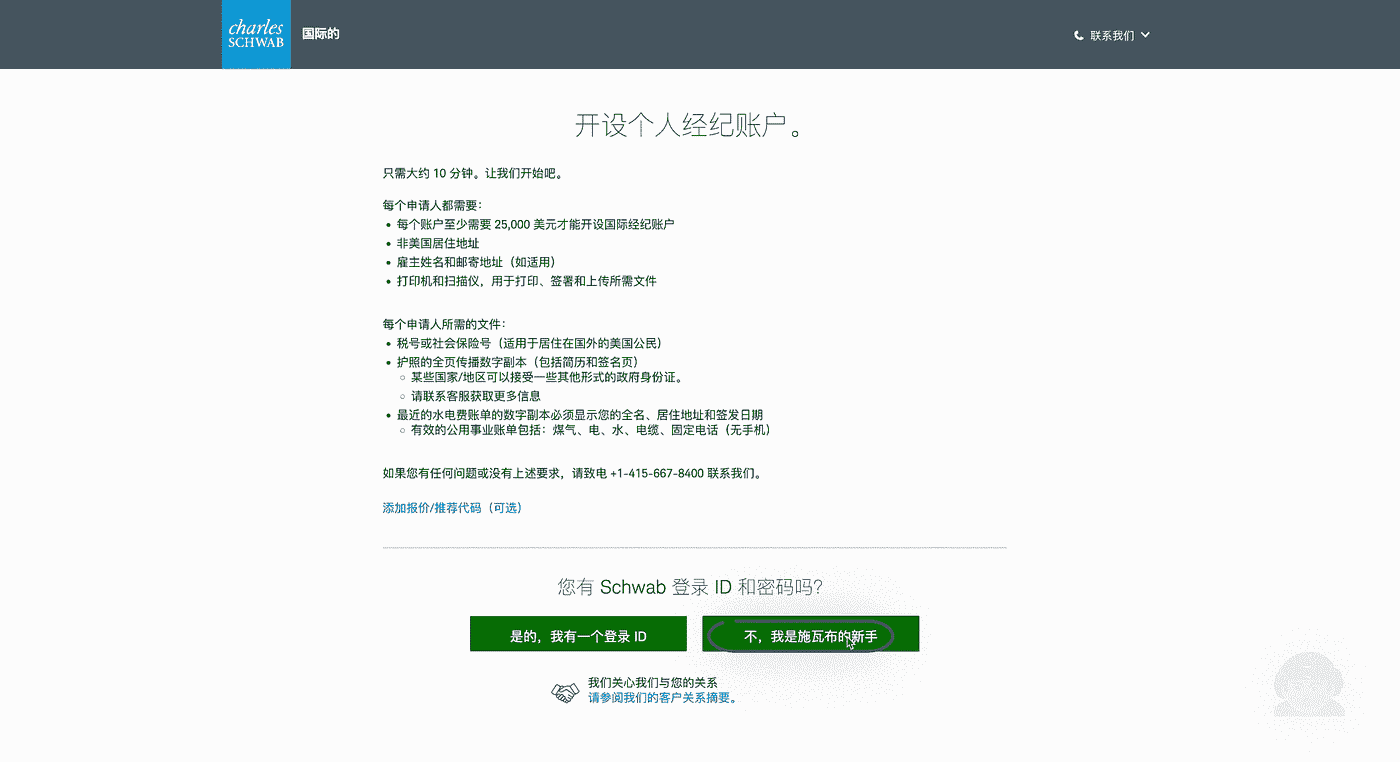Click 最近的水电费账单 list item

pyautogui.click(x=579, y=415)
